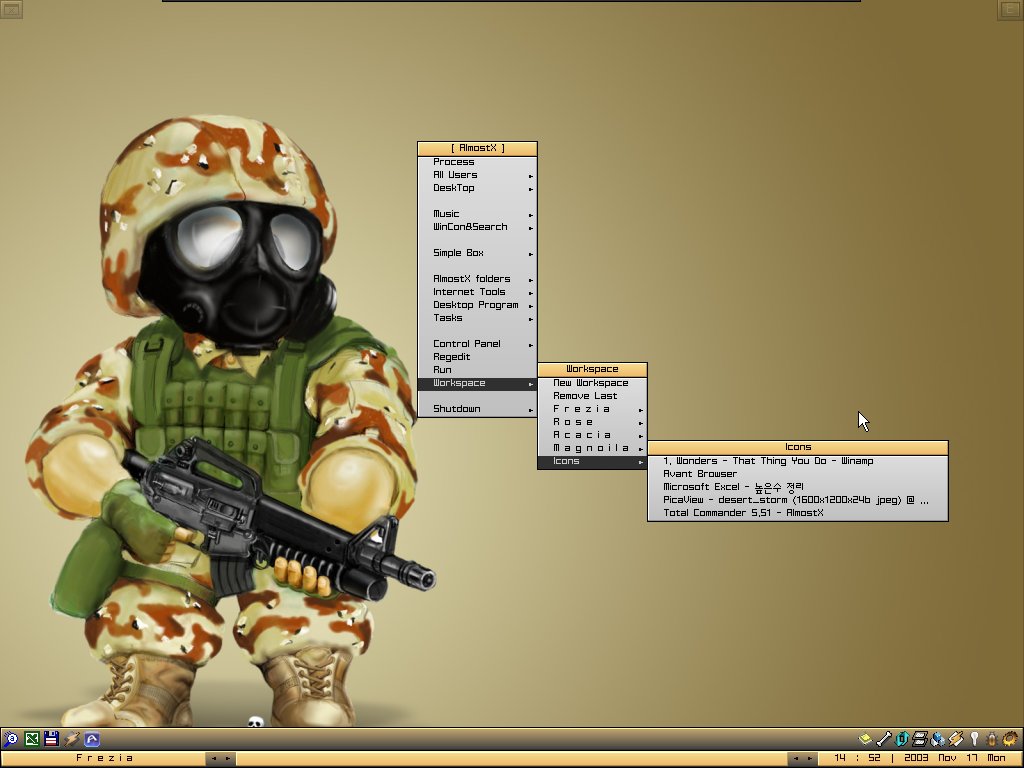Open the Excel icon in the taskbar
Screen dimensions: 1024x768
(31, 739)
